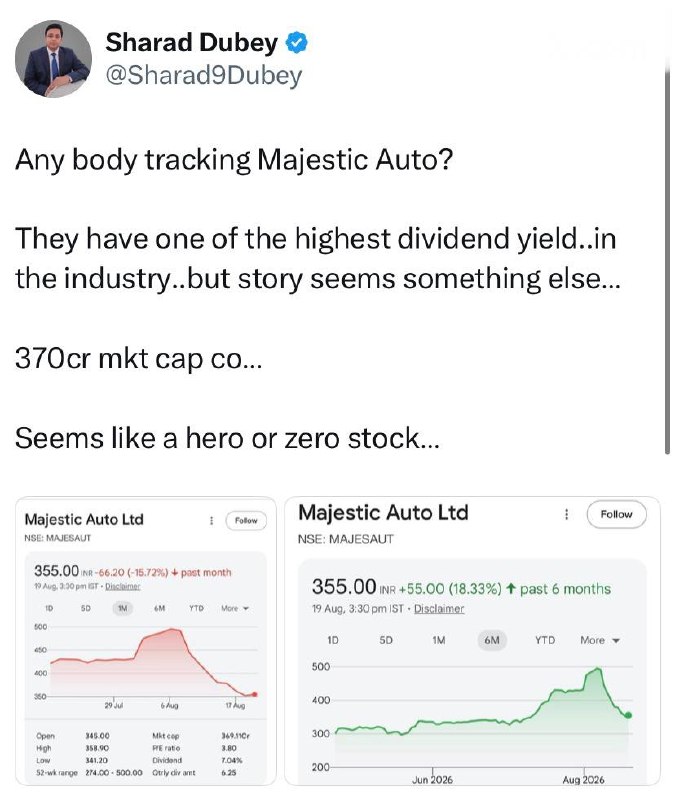Select 1D range tab in right chart

(x=333, y=640)
